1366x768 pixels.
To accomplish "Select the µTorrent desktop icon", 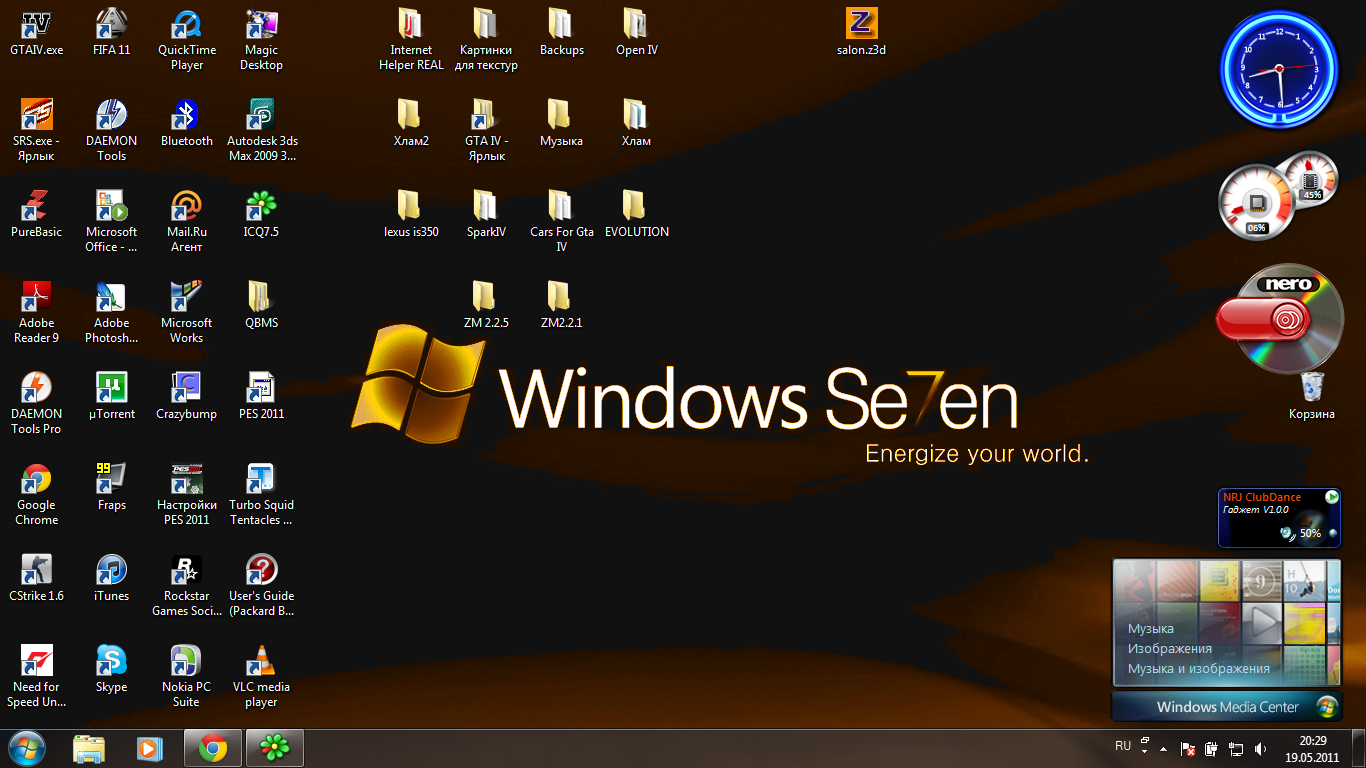I will point(111,396).
